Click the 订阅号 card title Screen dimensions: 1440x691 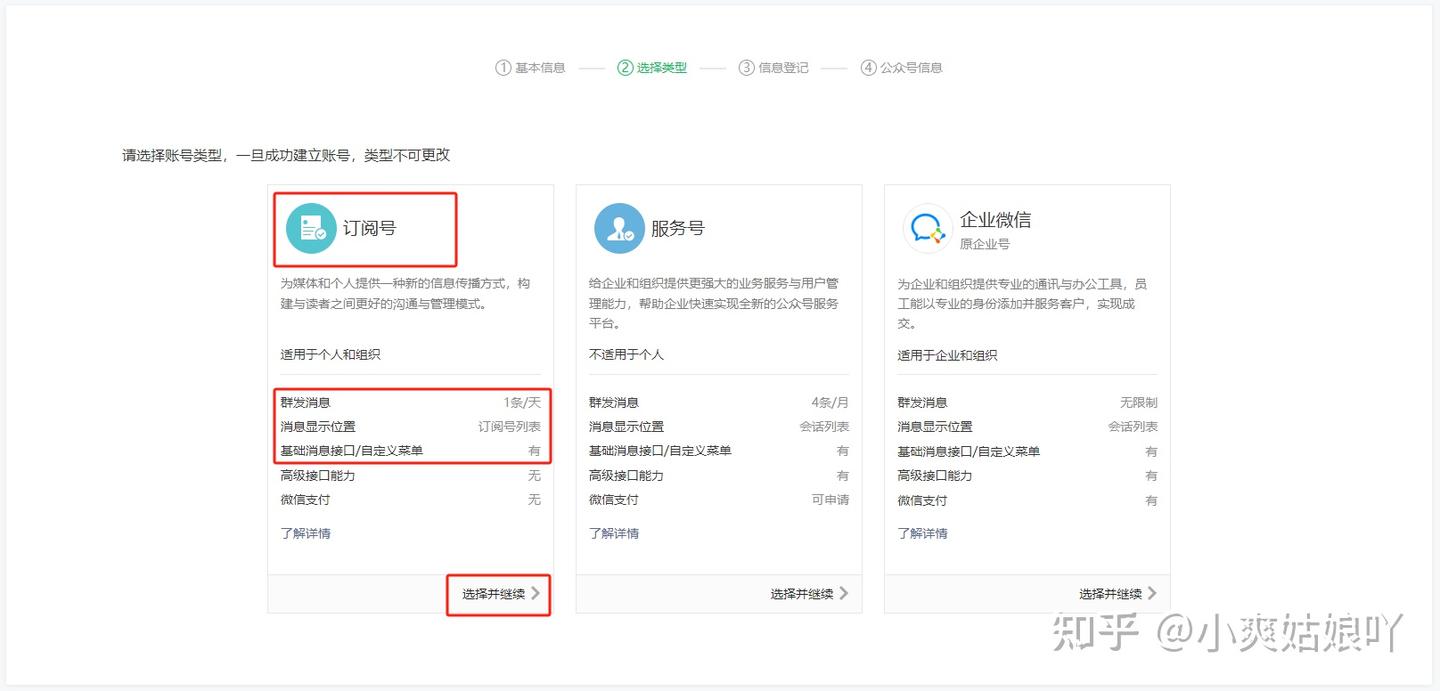(x=370, y=228)
